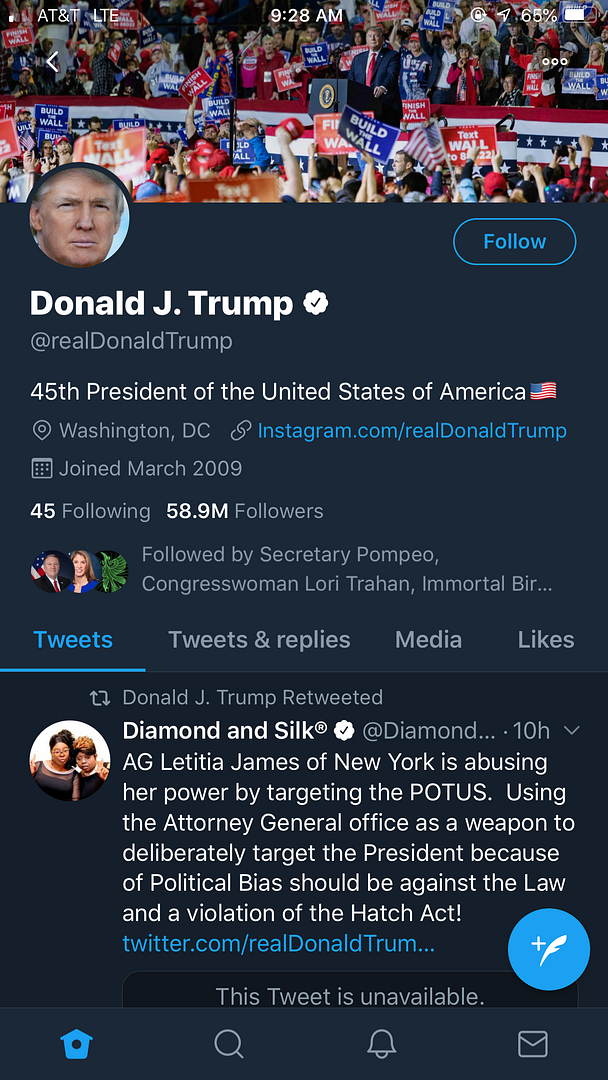Tap the compose tweet floating button
This screenshot has width=608, height=1080.
point(548,948)
